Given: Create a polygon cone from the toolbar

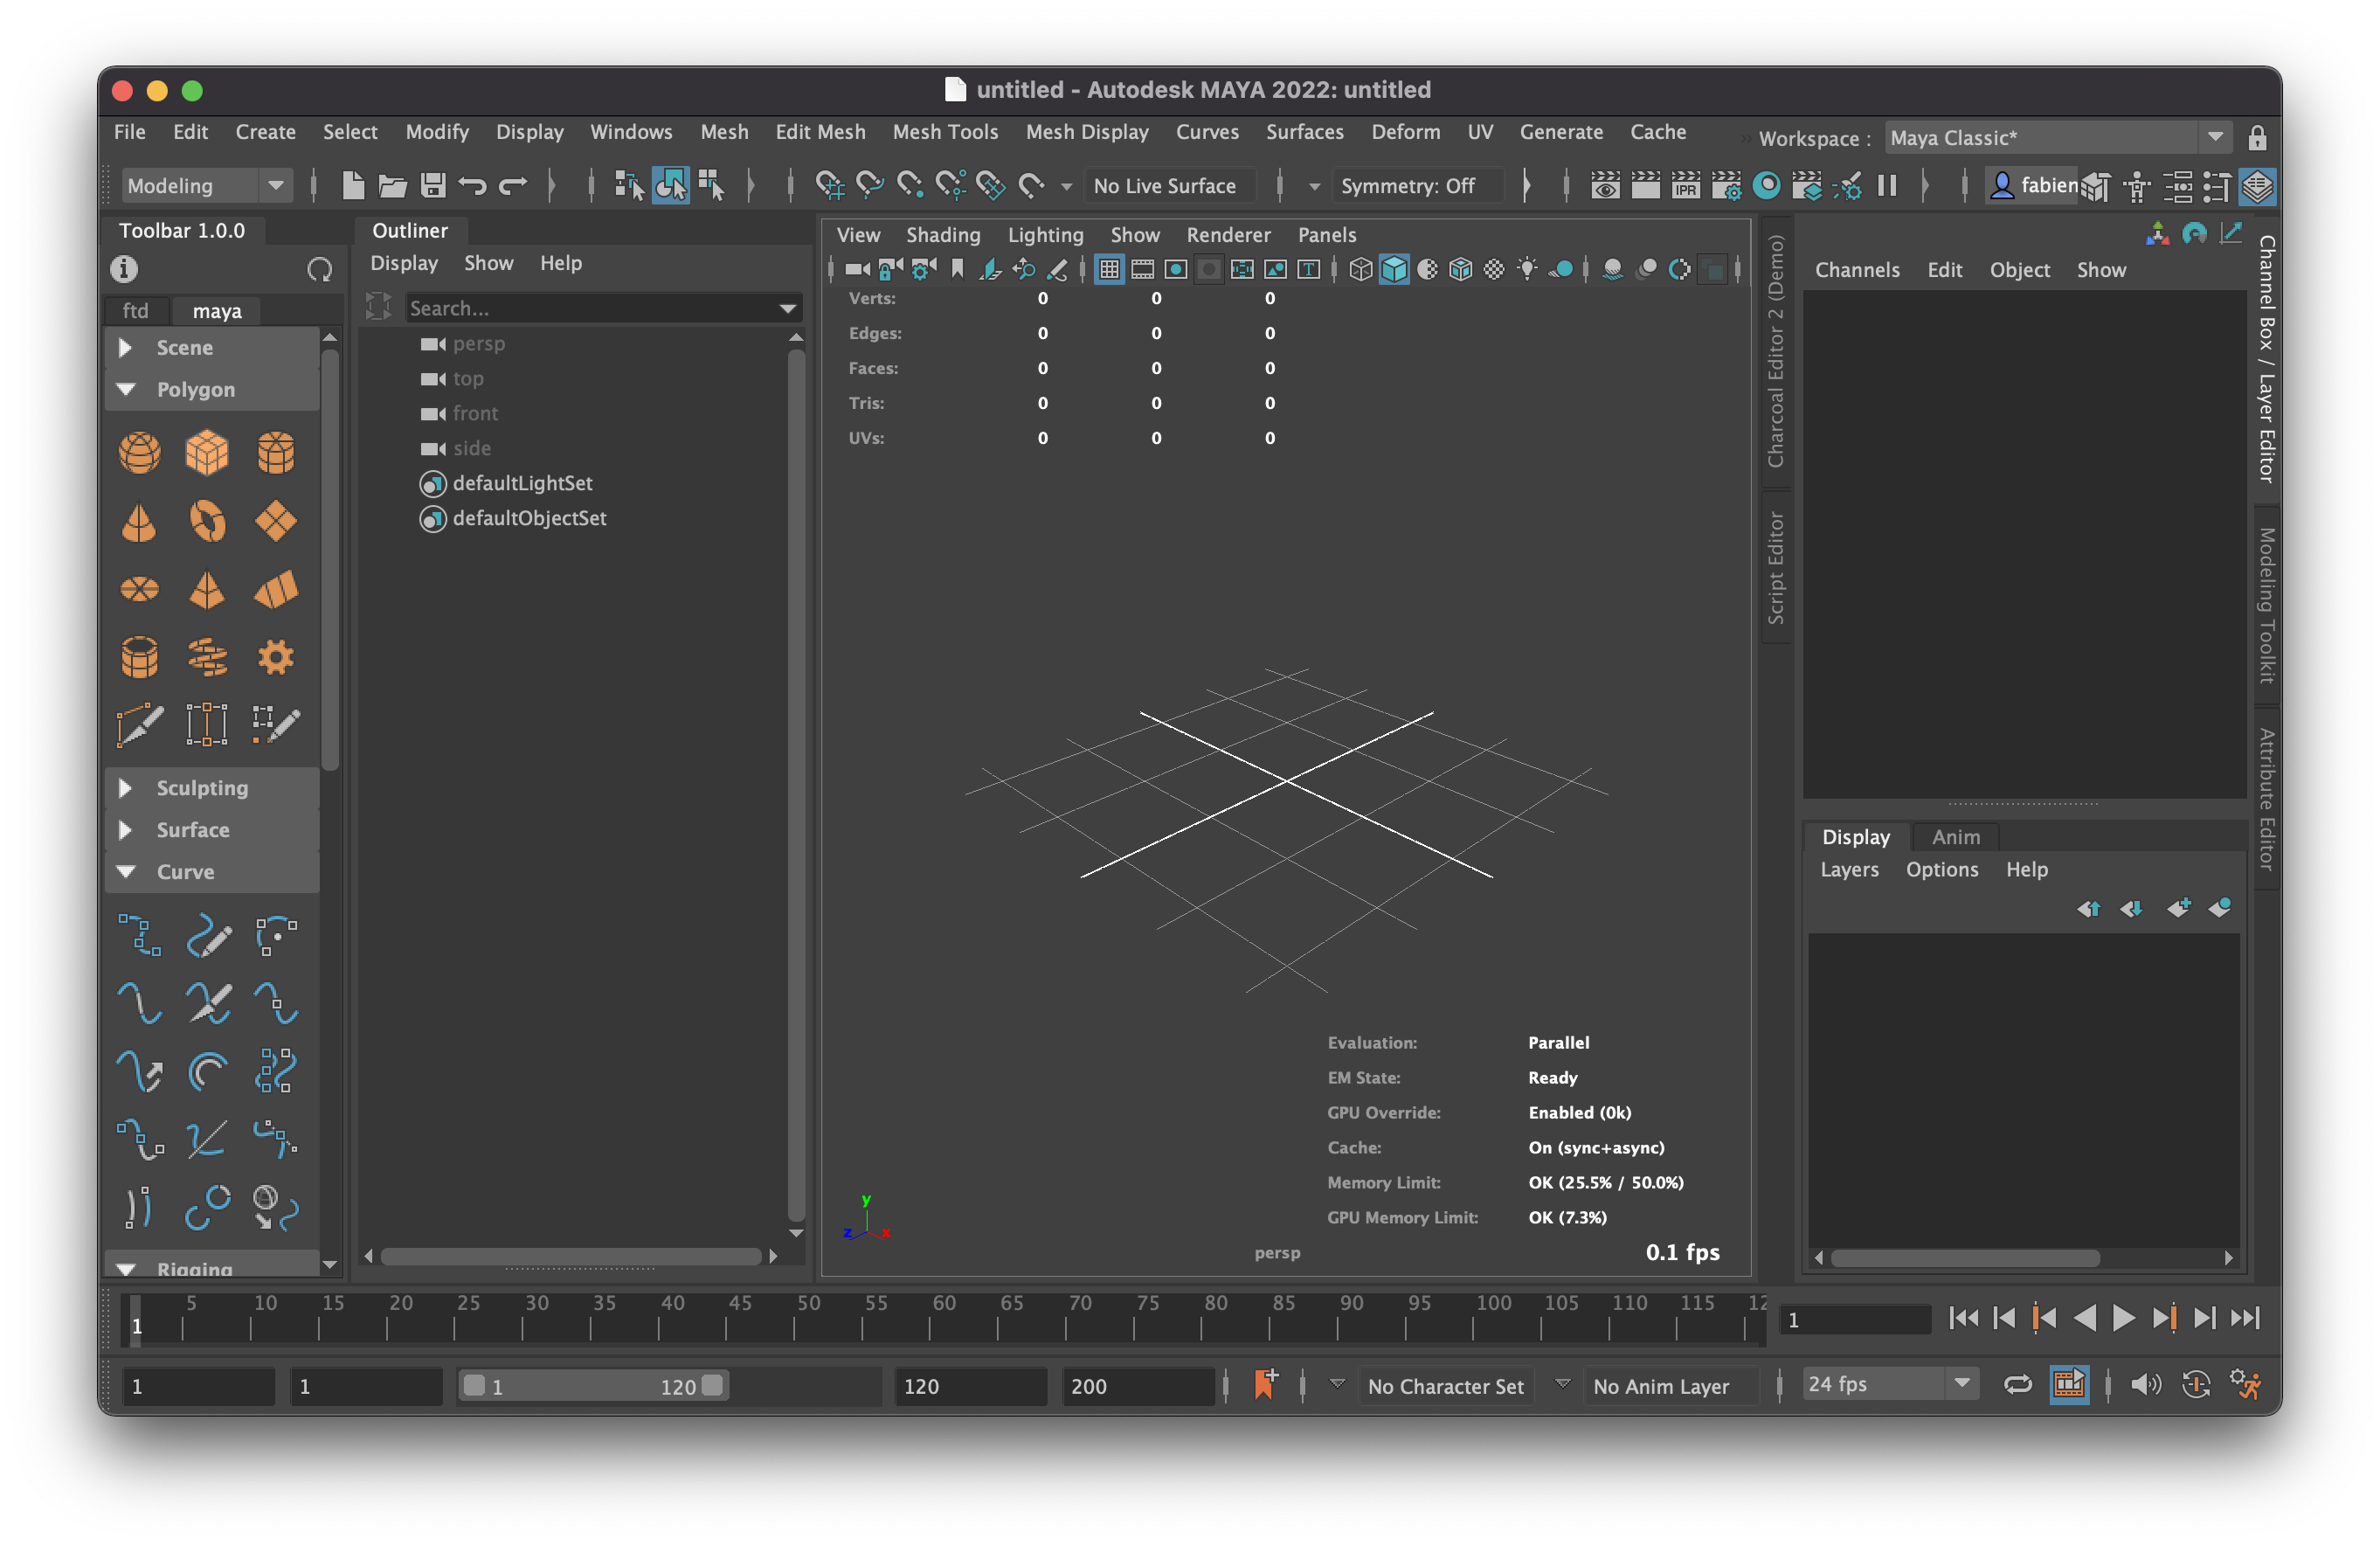Looking at the screenshot, I should [139, 521].
